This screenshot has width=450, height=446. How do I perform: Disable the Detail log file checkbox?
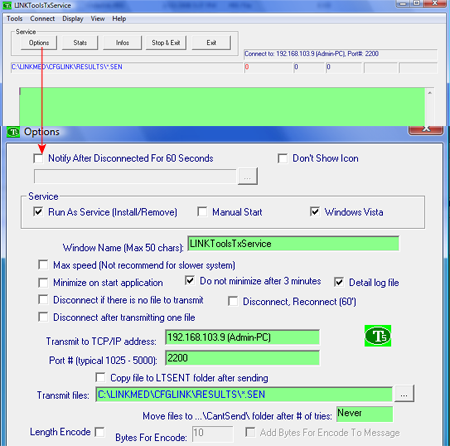(339, 282)
